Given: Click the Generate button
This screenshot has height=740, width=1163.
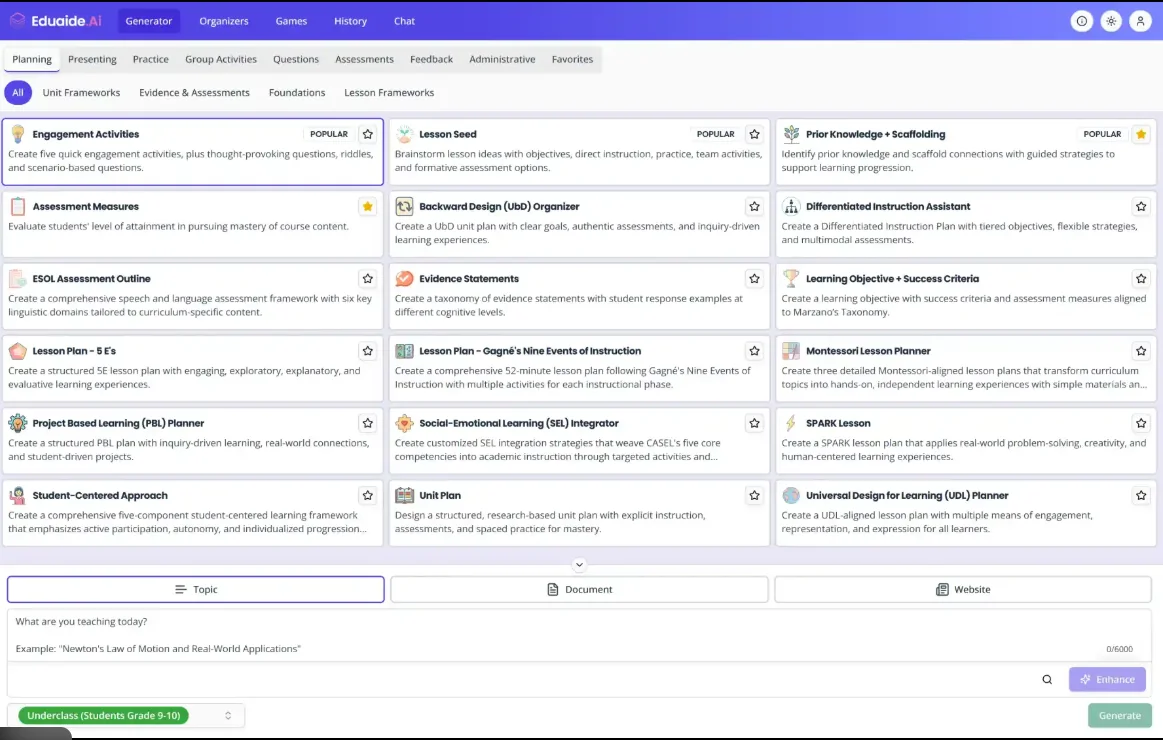Looking at the screenshot, I should click(x=1119, y=715).
